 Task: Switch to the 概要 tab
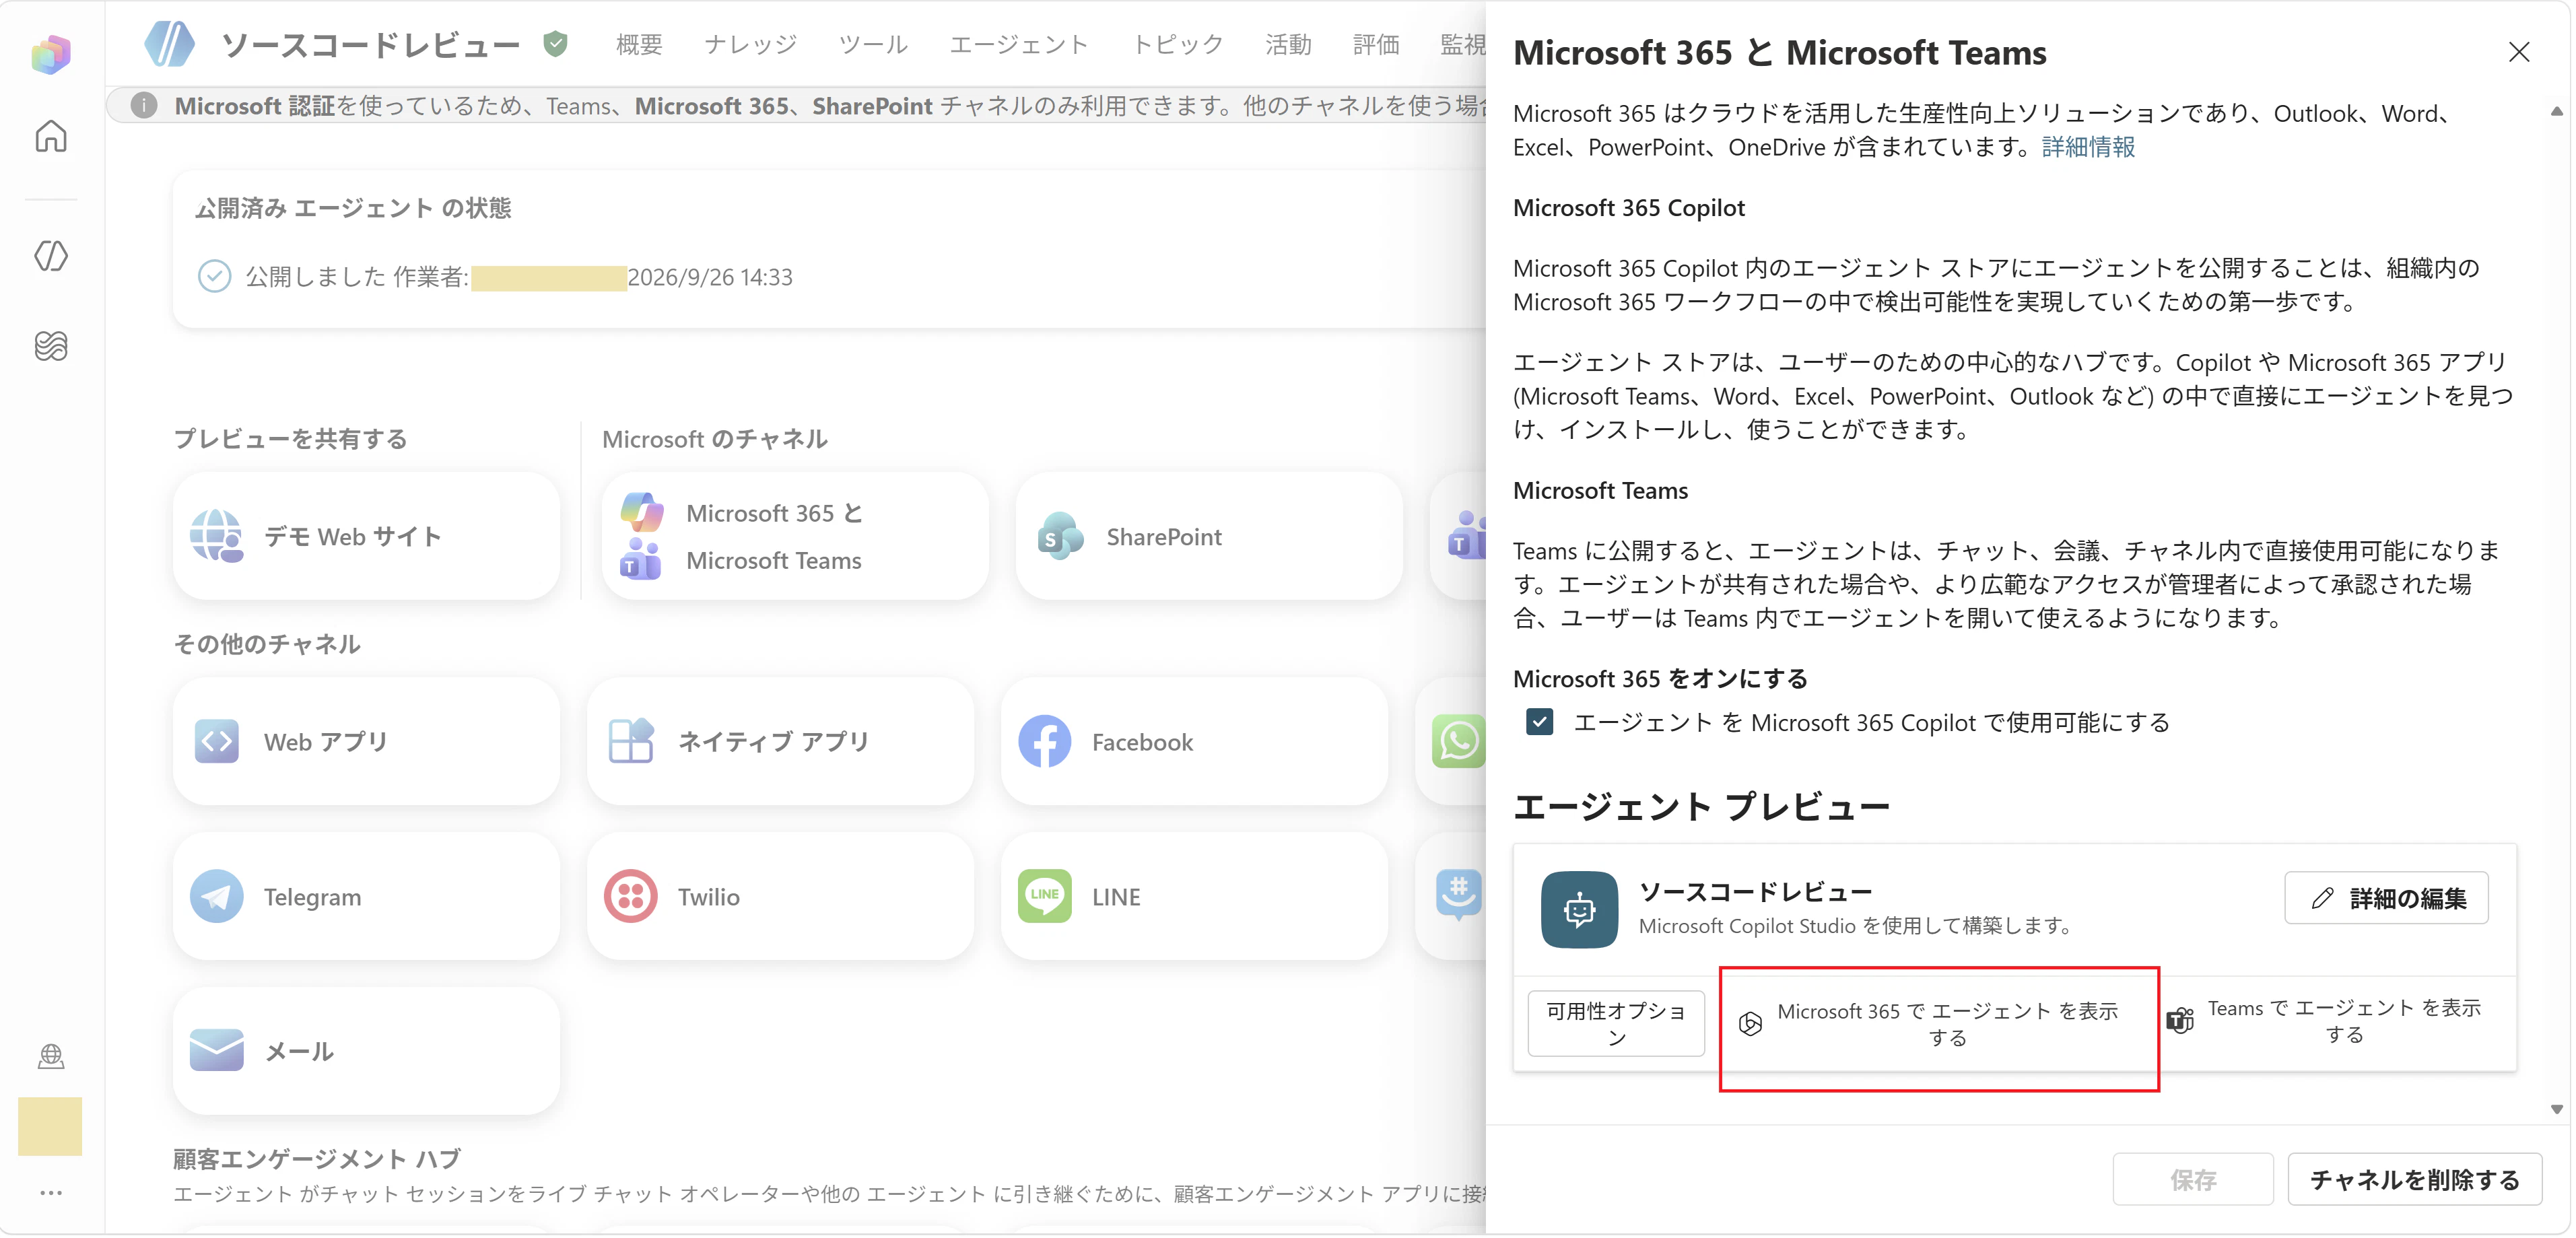click(x=639, y=44)
